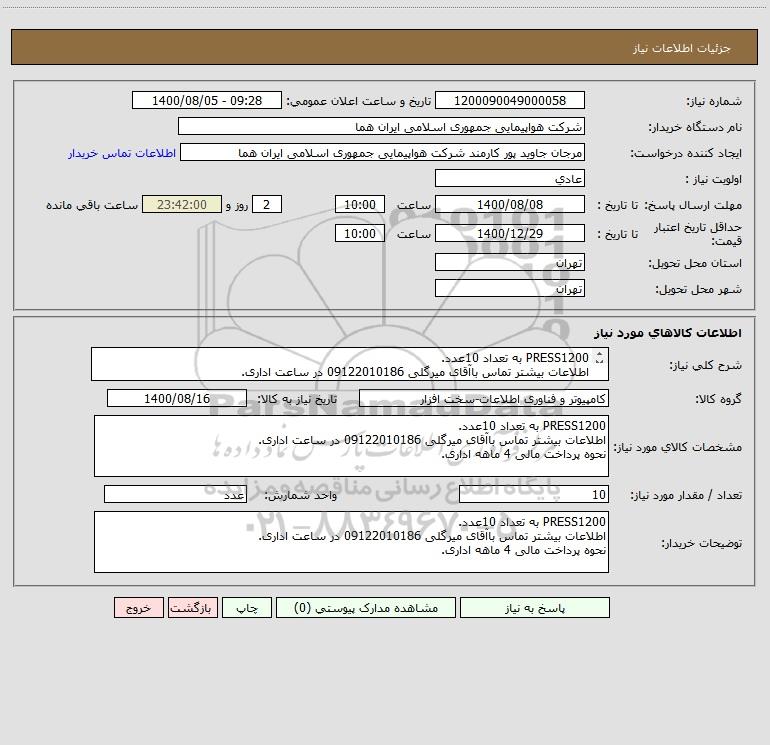Click the delivery province field 'تهران'
Image resolution: width=770 pixels, height=745 pixels.
point(510,262)
